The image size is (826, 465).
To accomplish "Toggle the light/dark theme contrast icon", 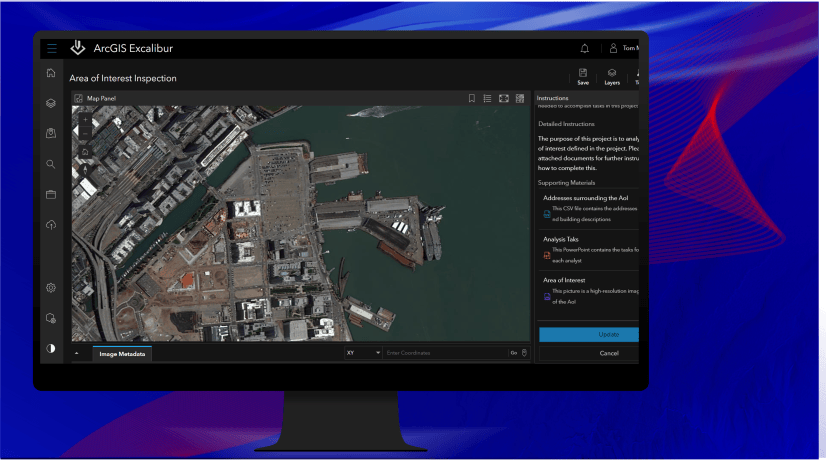I will [x=51, y=349].
